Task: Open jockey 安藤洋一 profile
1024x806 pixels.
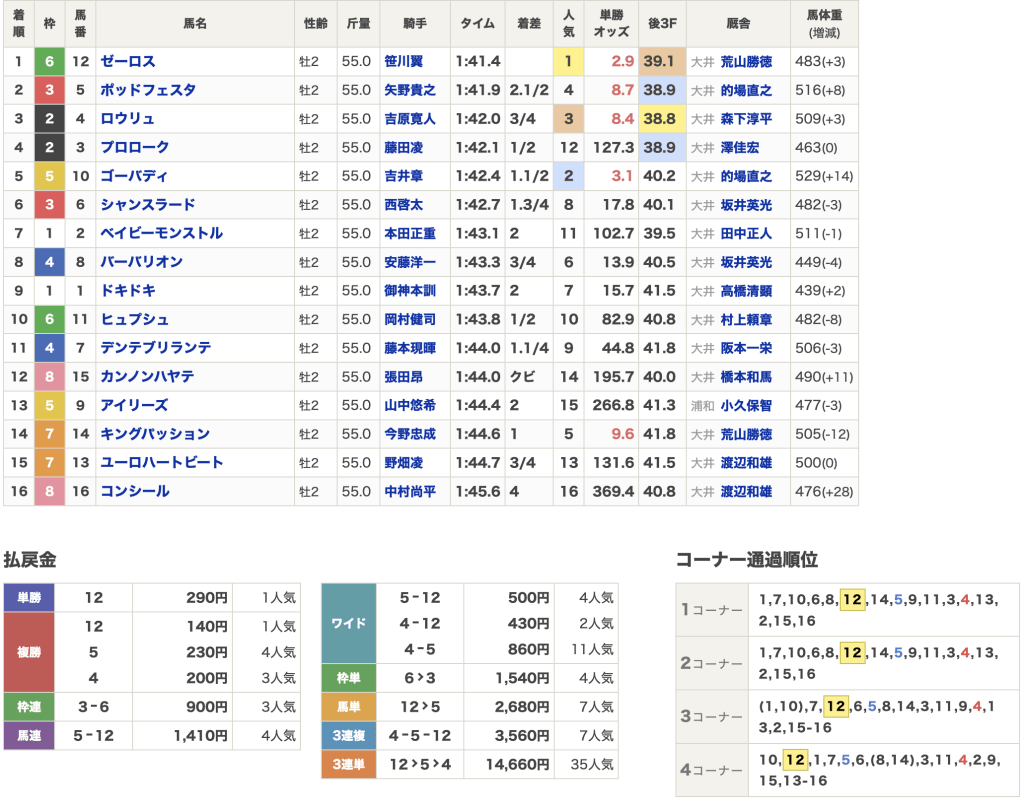Action: click(409, 262)
